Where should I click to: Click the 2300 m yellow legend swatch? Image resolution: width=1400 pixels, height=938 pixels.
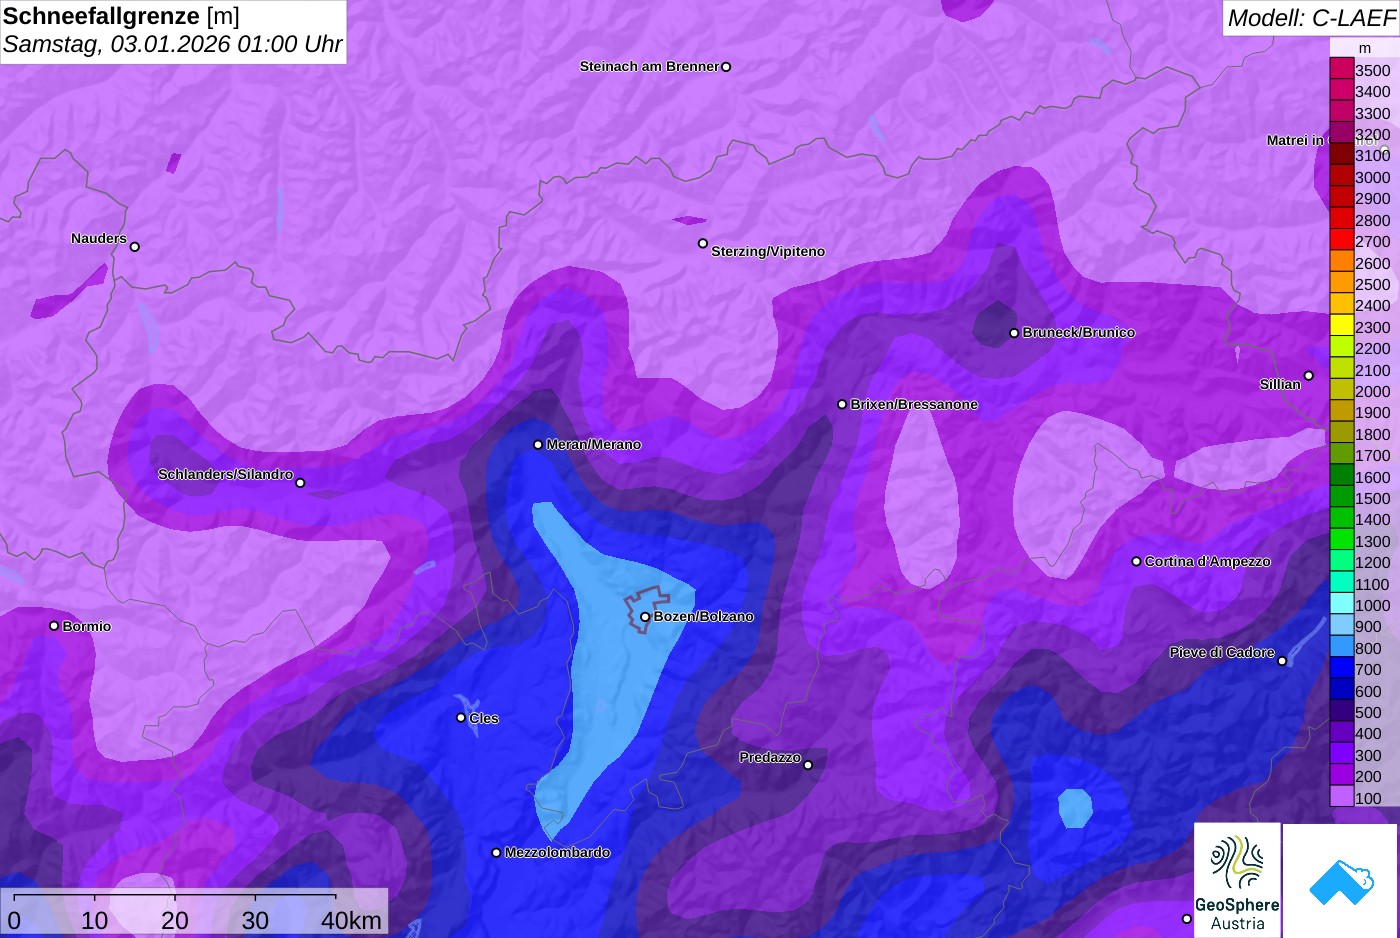pyautogui.click(x=1341, y=326)
